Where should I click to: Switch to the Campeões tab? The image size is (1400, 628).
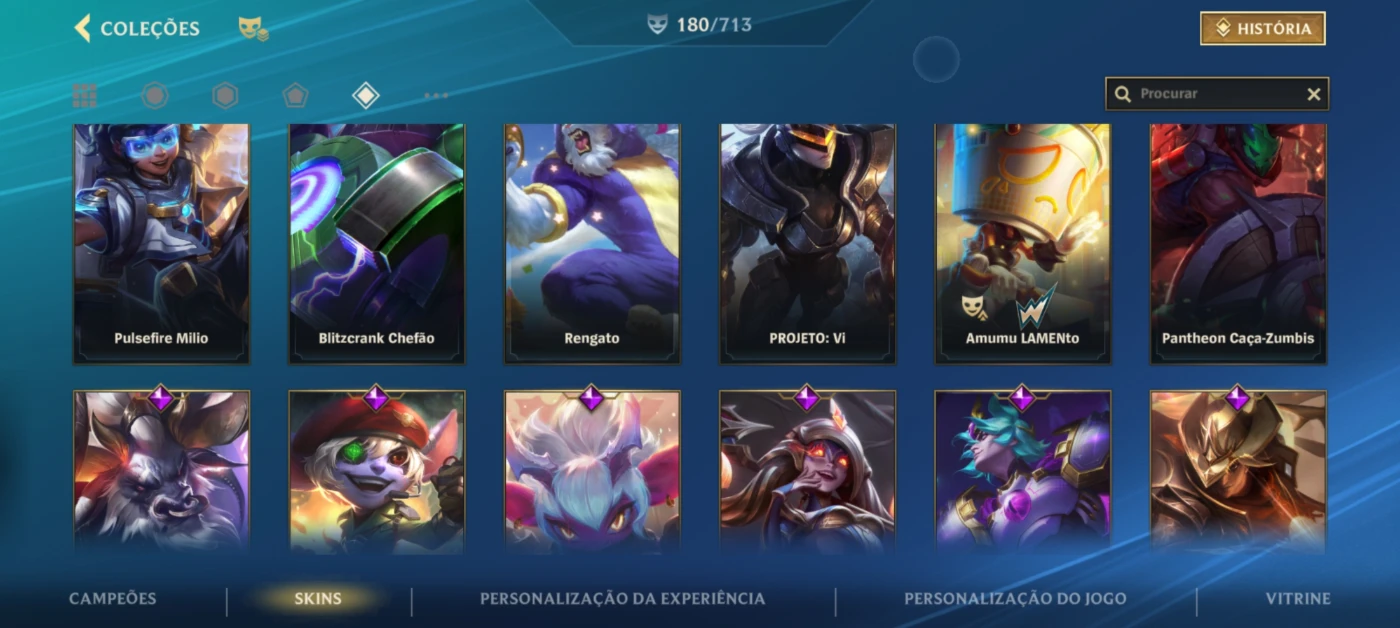[113, 599]
